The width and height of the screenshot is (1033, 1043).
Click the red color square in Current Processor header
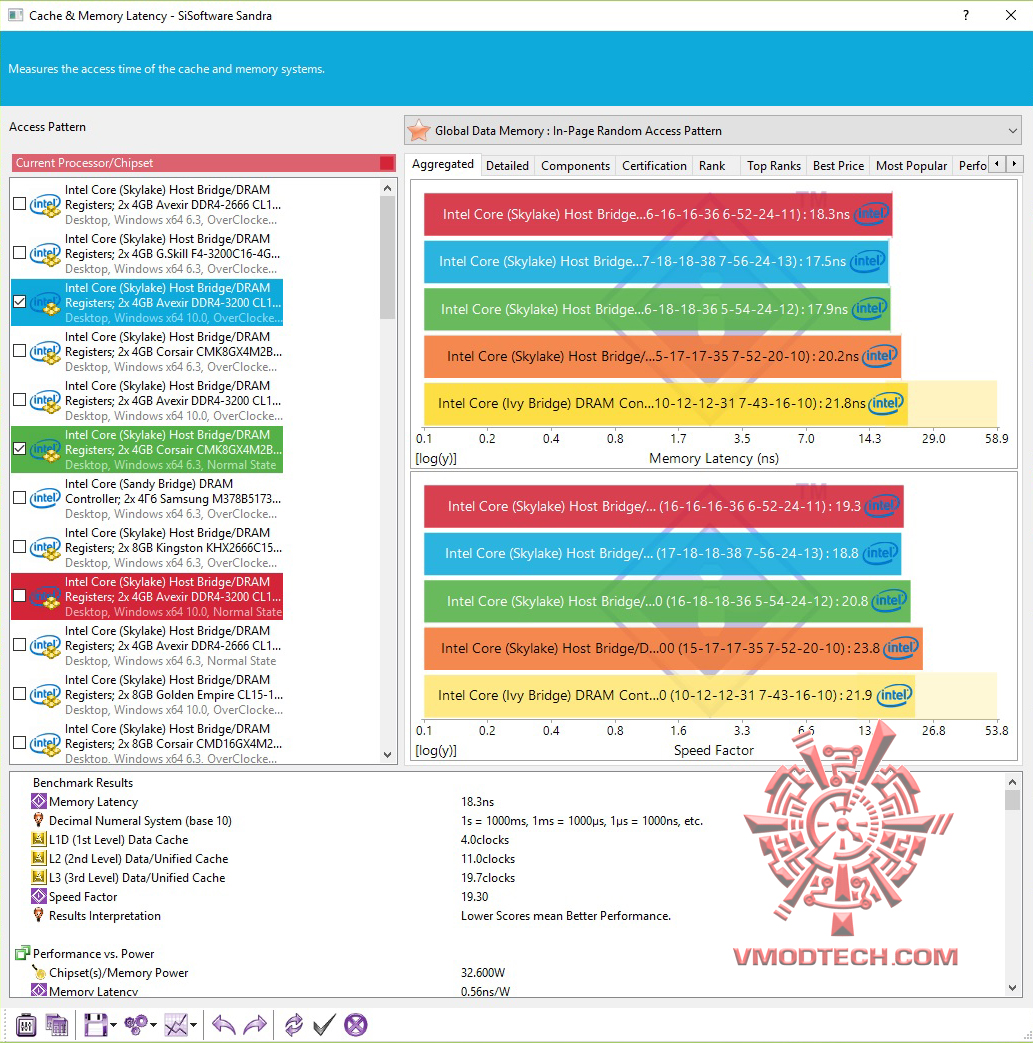tap(386, 163)
